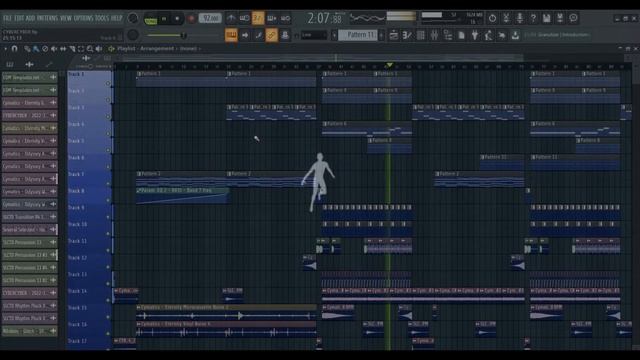
Task: Toggle pattern/song mode switch
Action: [151, 19]
